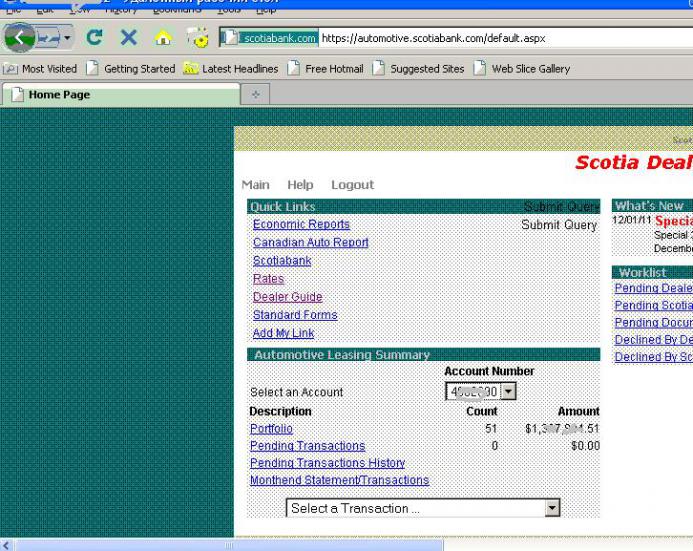Open the Pending Transactions link
The width and height of the screenshot is (693, 551).
[308, 446]
